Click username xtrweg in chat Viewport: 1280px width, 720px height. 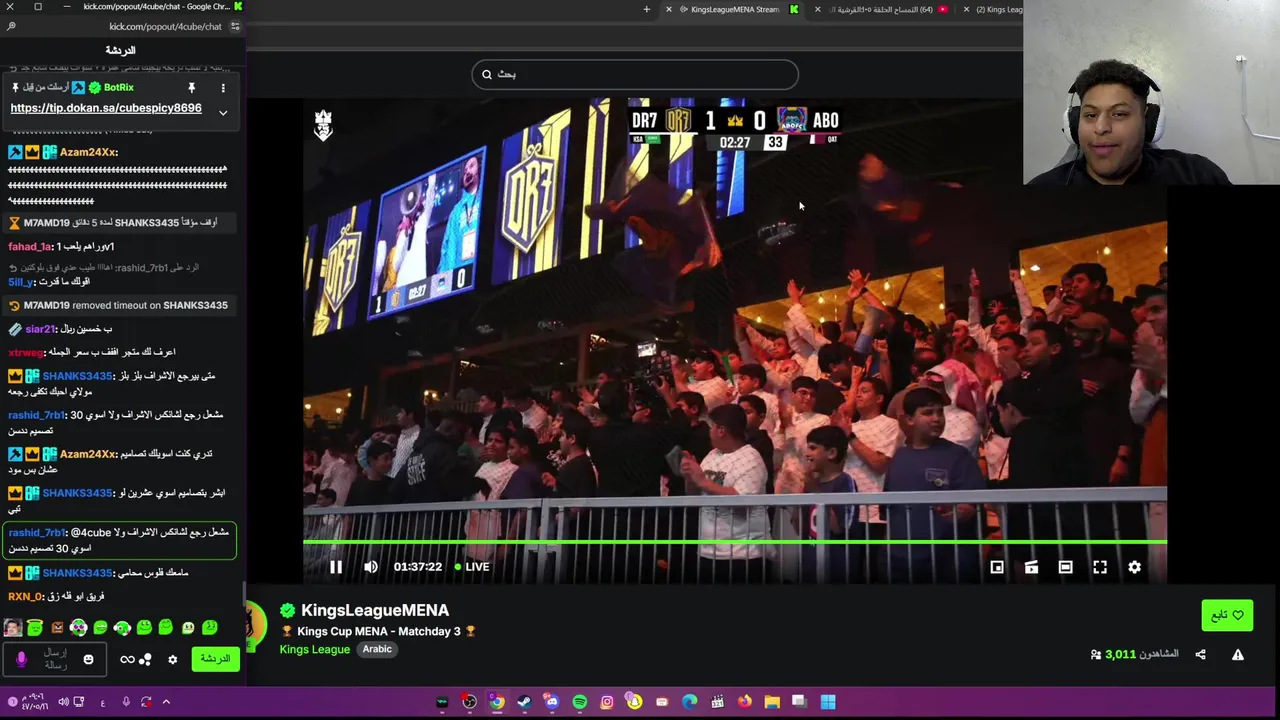26,352
